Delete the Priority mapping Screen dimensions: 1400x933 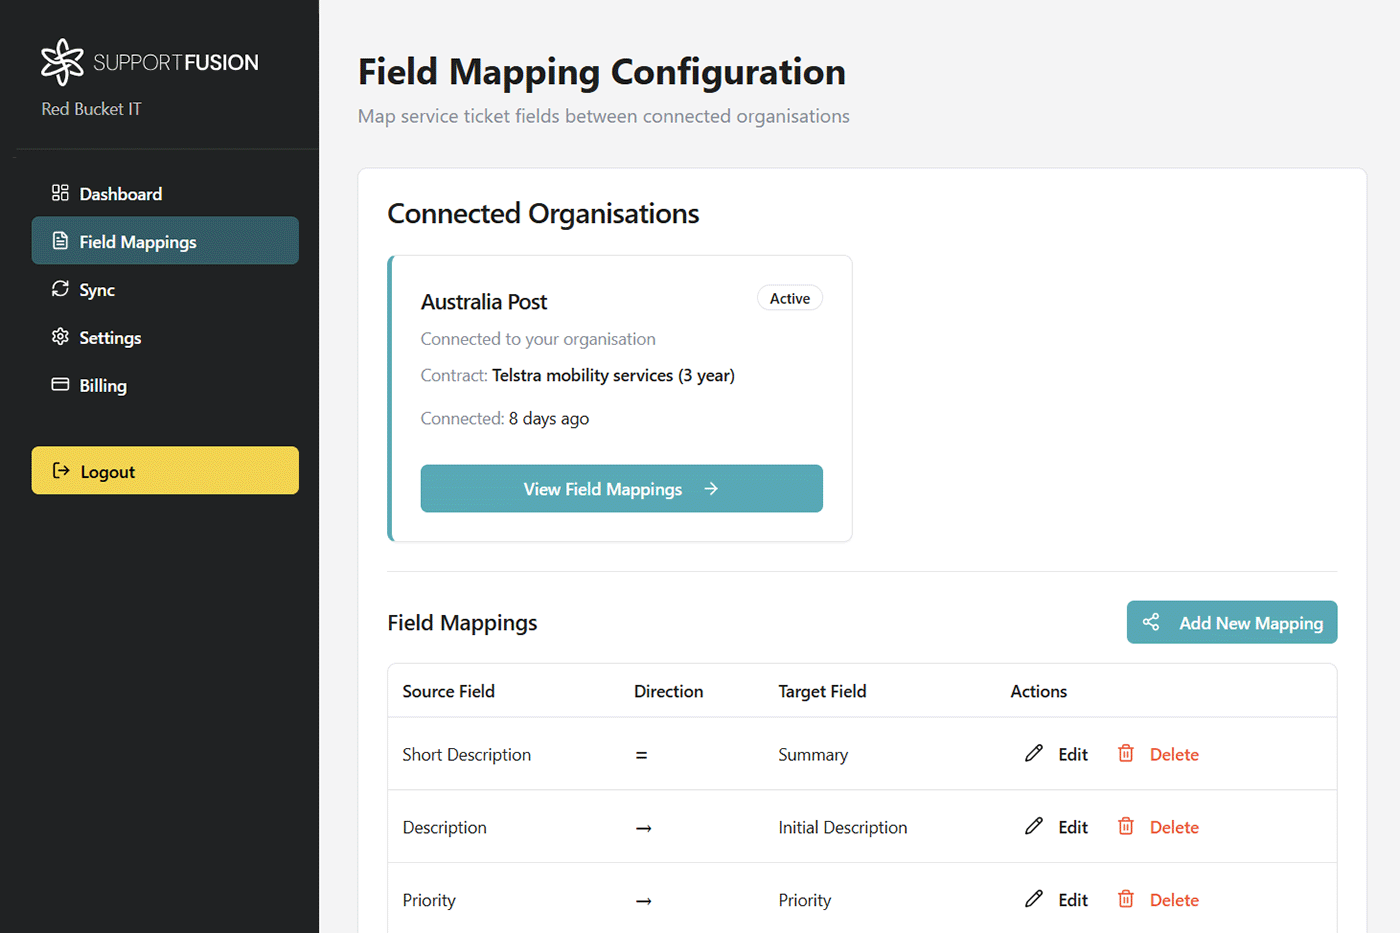tap(1158, 900)
